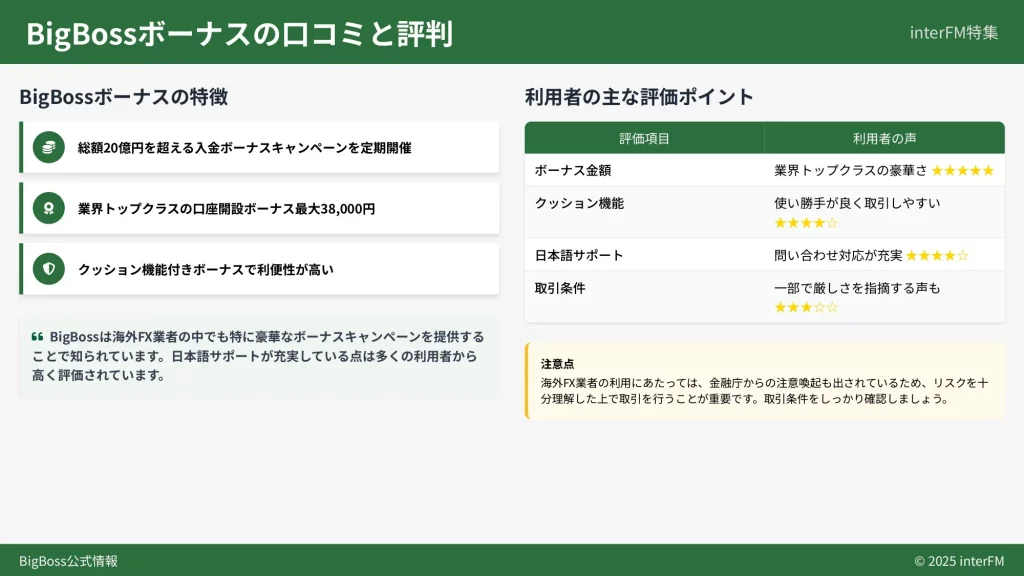This screenshot has width=1024, height=576.
Task: Select the 総額20億円 deposit bonus campaign card
Action: pyautogui.click(x=260, y=147)
